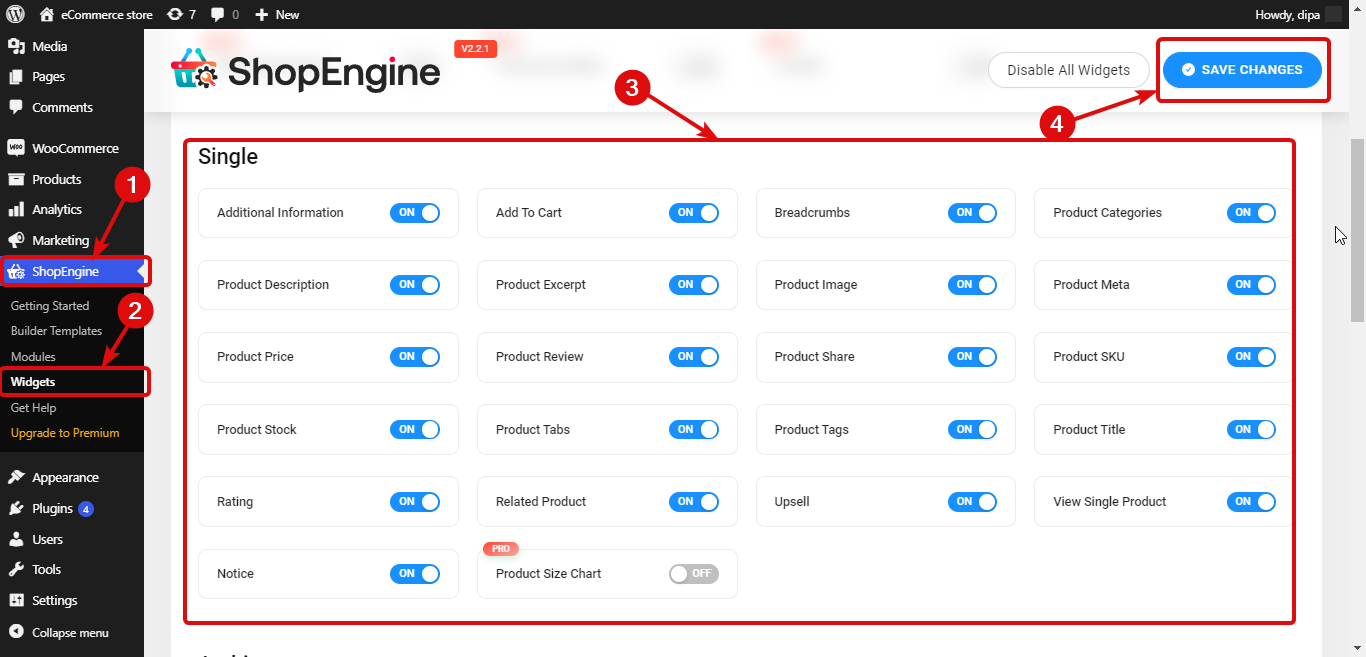Disable the Breadcrumbs widget toggle
Screen dimensions: 1366x657
tap(972, 212)
